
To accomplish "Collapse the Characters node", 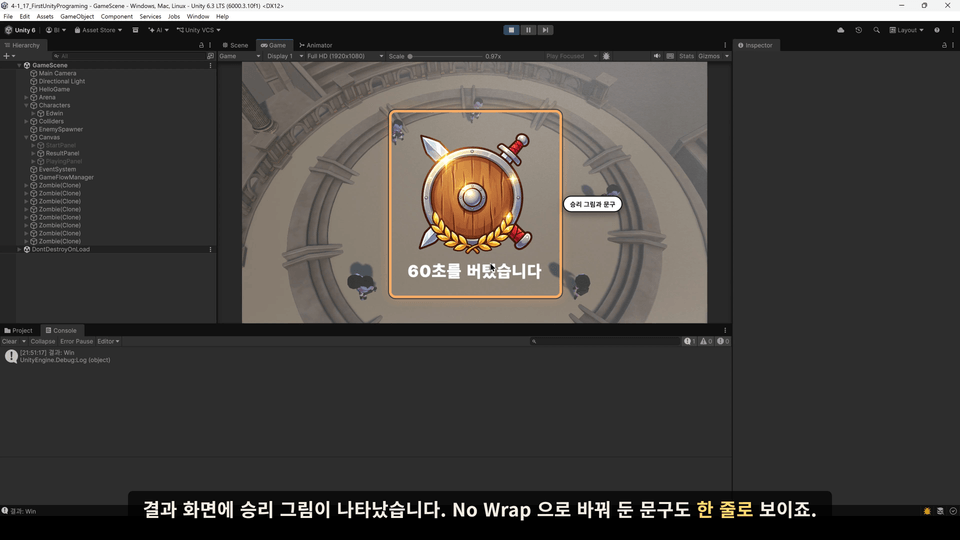I will 26,105.
